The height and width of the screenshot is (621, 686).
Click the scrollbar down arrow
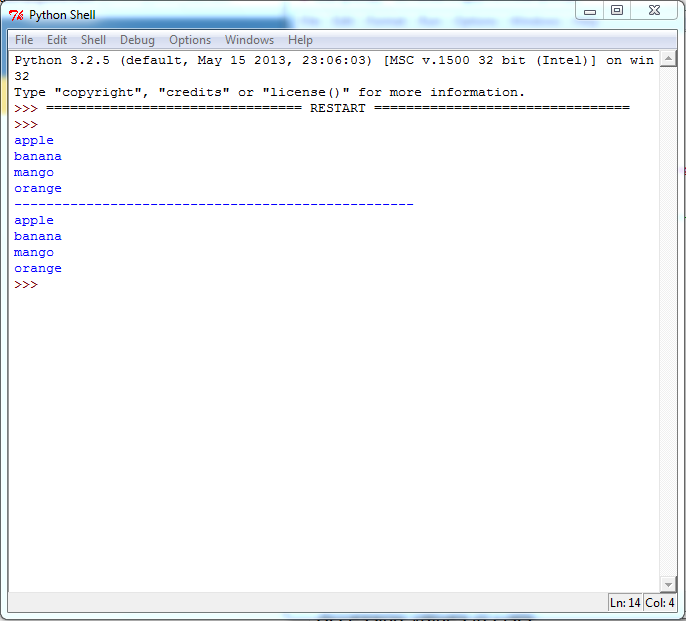tap(668, 584)
